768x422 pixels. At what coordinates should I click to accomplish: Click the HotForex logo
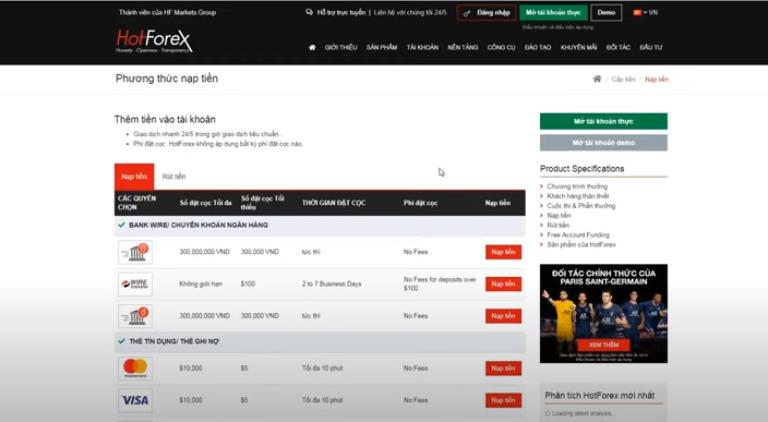pos(153,42)
